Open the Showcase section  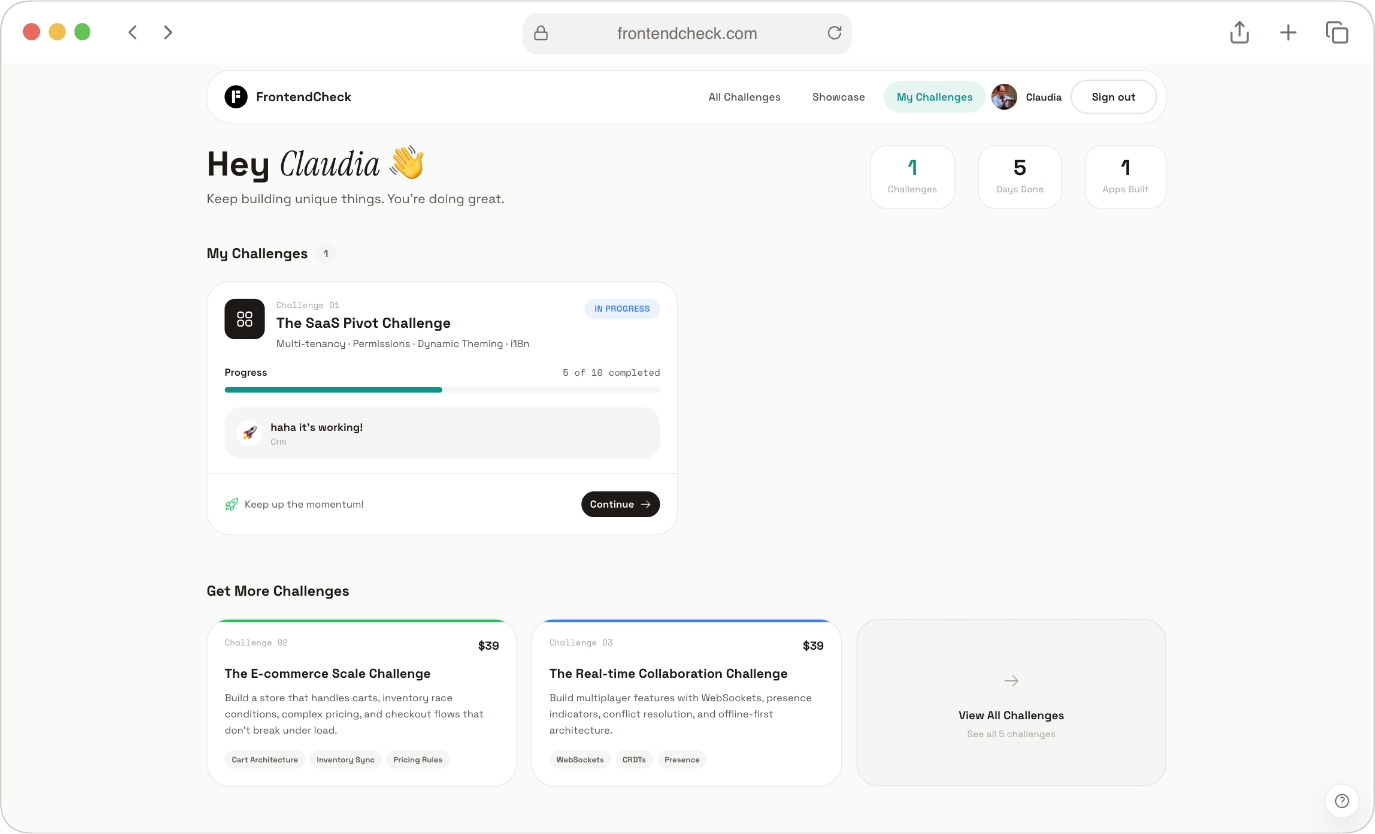point(839,96)
